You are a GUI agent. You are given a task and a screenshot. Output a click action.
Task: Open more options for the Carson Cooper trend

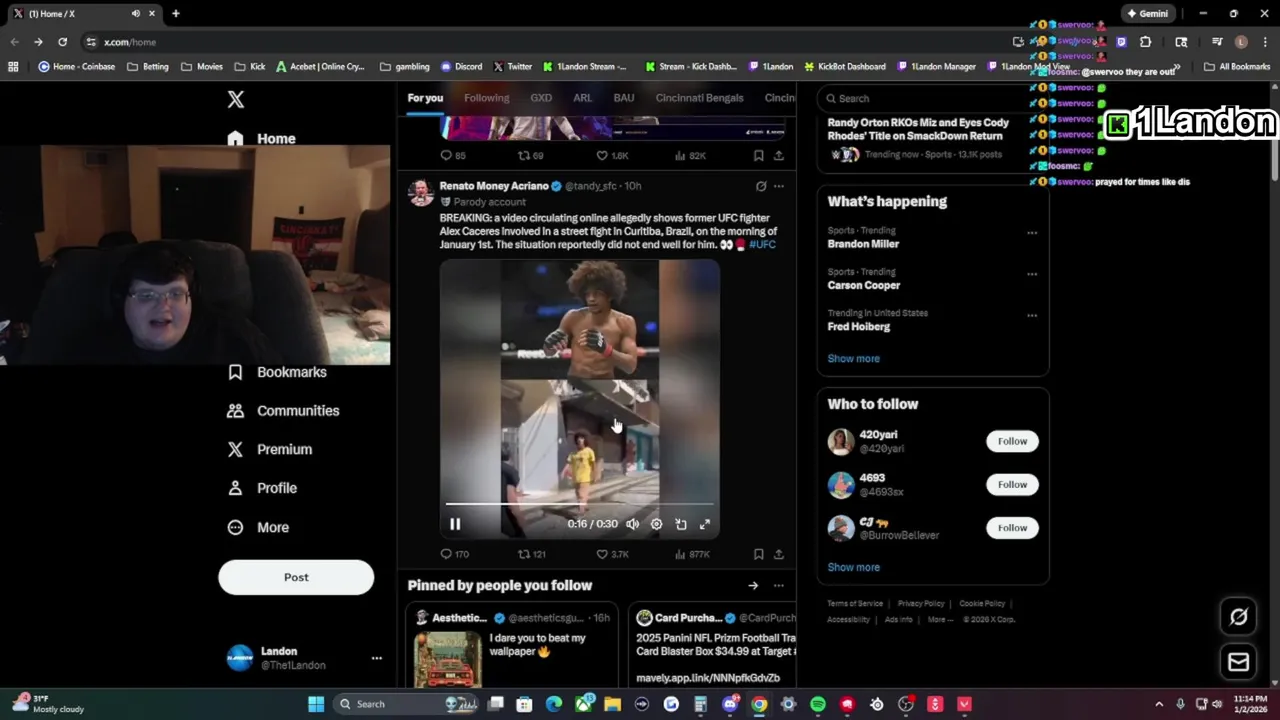[1032, 274]
